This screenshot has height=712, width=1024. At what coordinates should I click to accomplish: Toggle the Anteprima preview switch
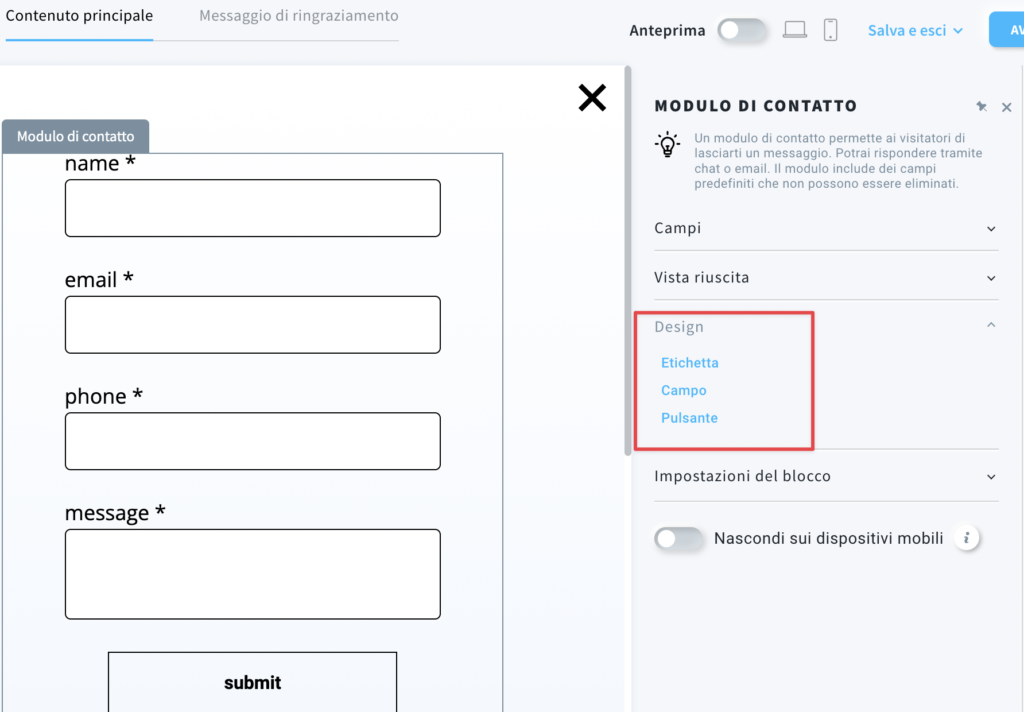point(742,30)
